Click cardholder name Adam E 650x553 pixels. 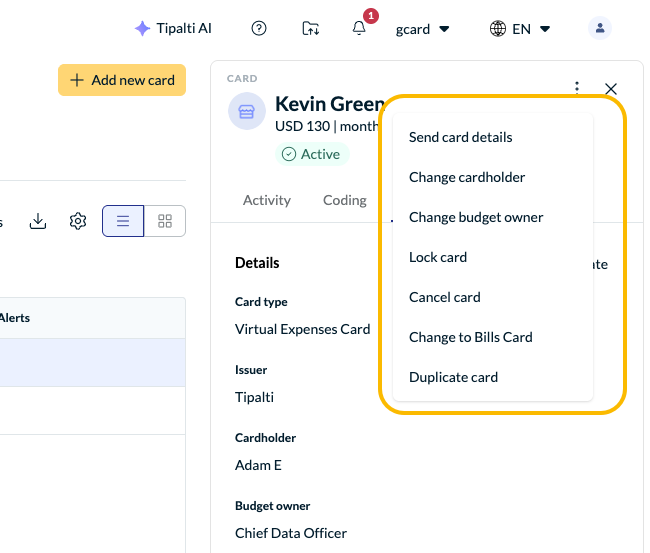[x=258, y=466]
